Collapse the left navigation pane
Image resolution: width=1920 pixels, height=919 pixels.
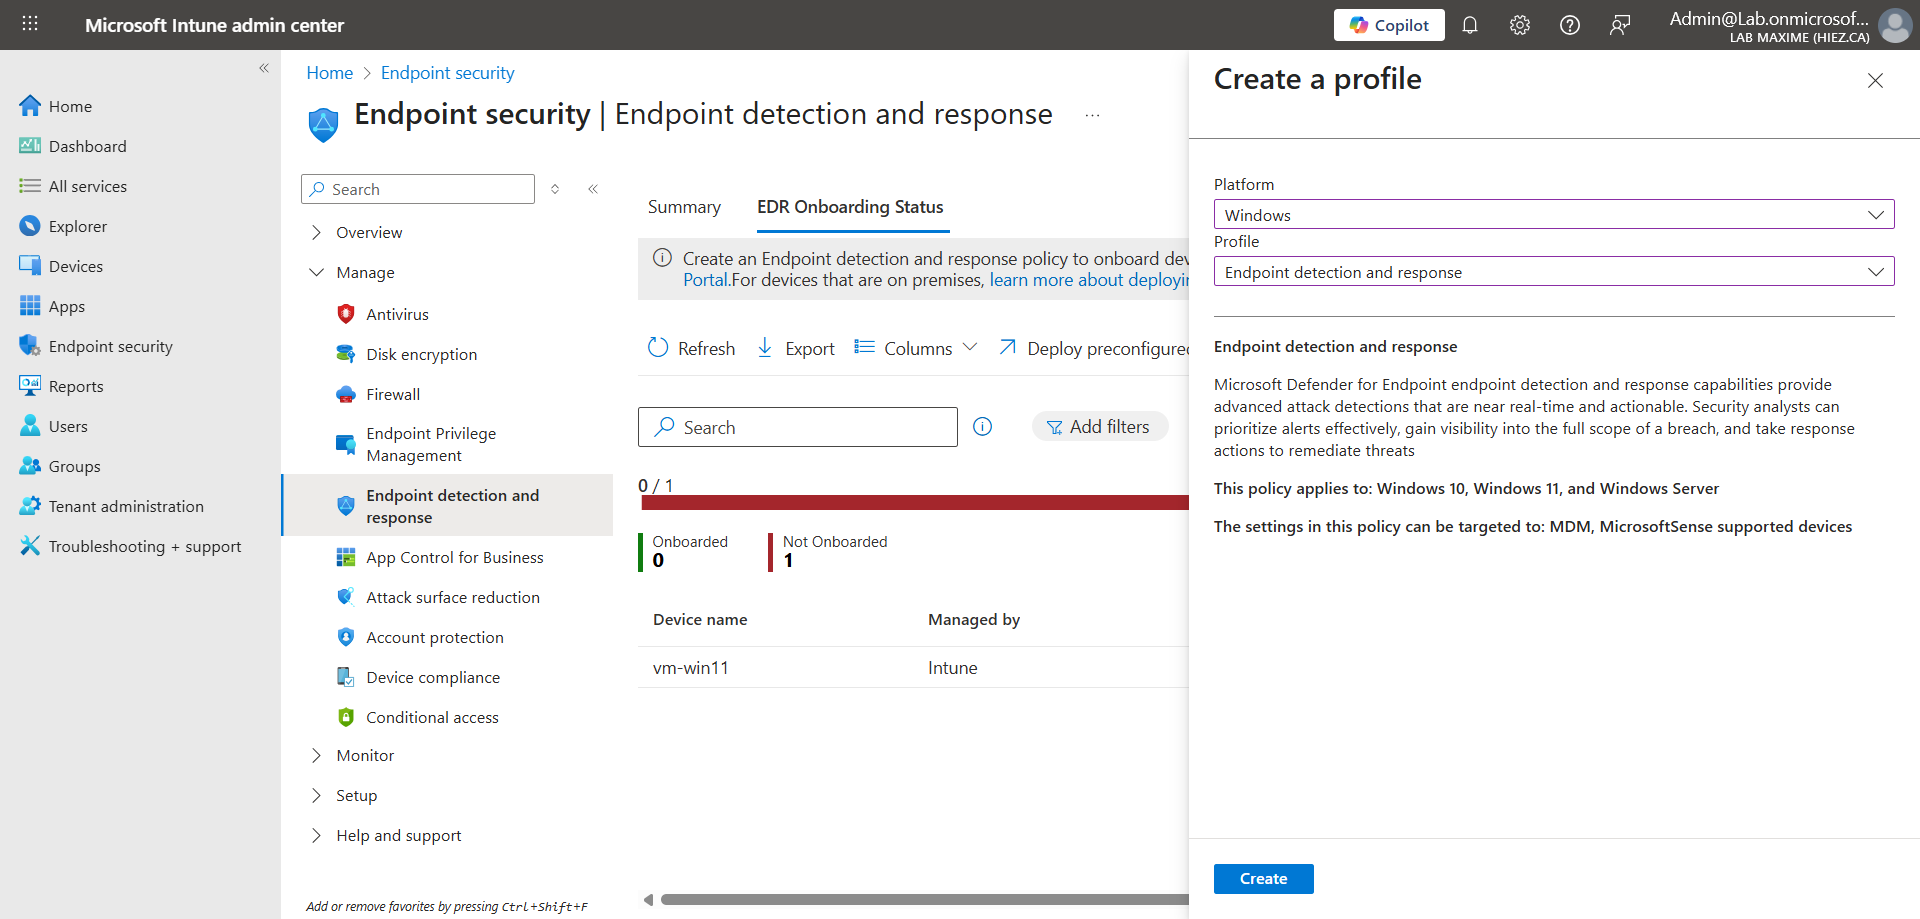pyautogui.click(x=264, y=68)
